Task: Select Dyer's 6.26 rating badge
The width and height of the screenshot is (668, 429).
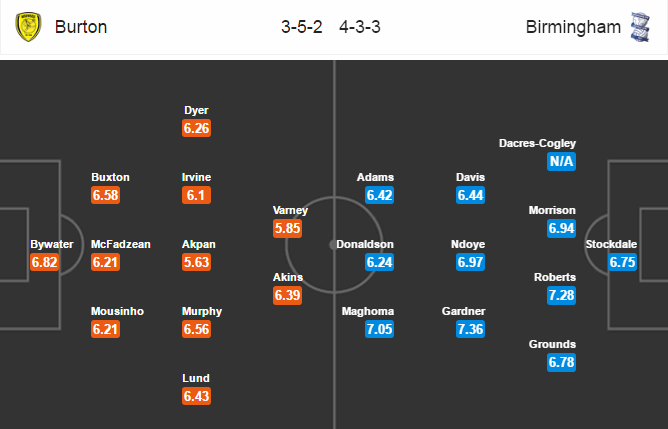Action: coord(196,128)
